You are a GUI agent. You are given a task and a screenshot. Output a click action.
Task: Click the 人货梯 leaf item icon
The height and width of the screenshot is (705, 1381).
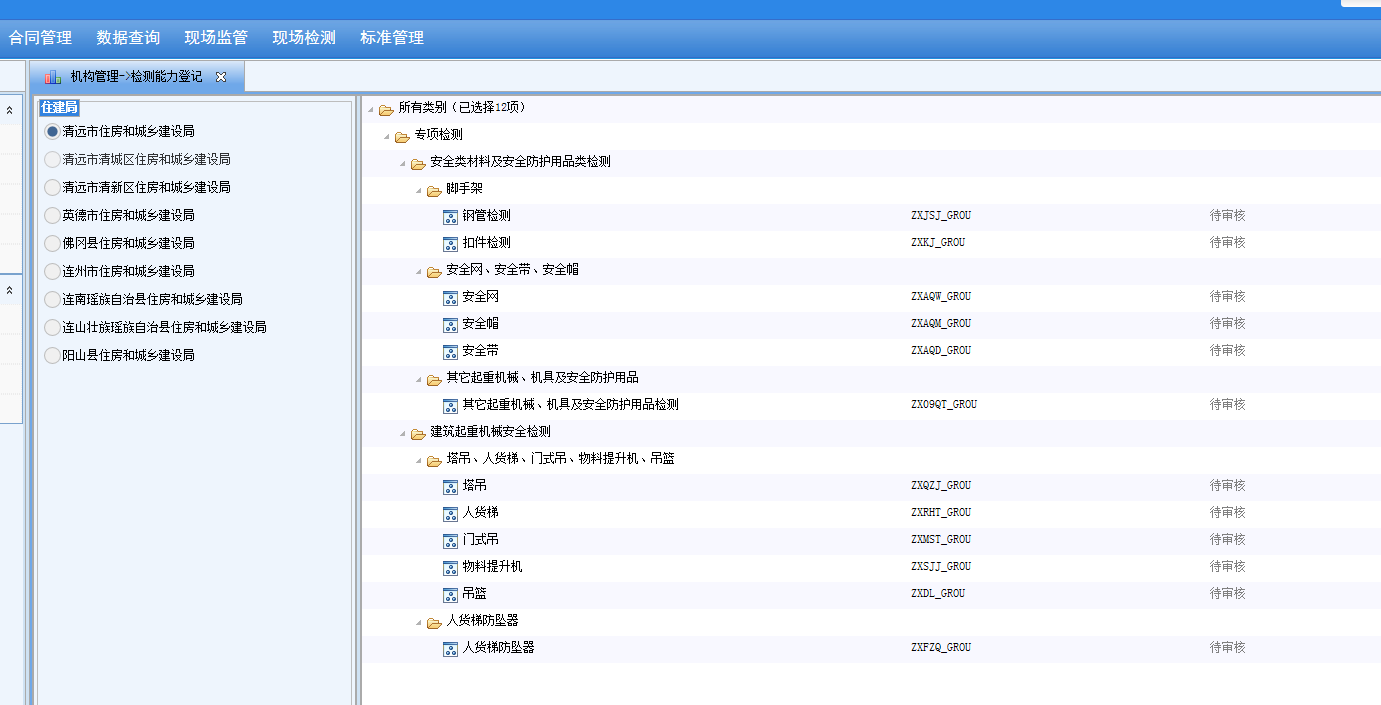tap(450, 513)
